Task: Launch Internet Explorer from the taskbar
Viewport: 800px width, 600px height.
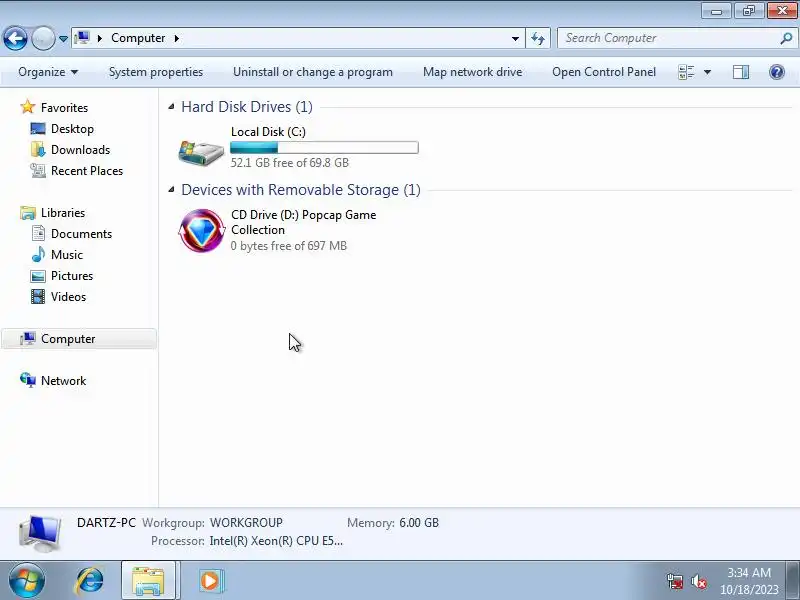Action: 89,581
